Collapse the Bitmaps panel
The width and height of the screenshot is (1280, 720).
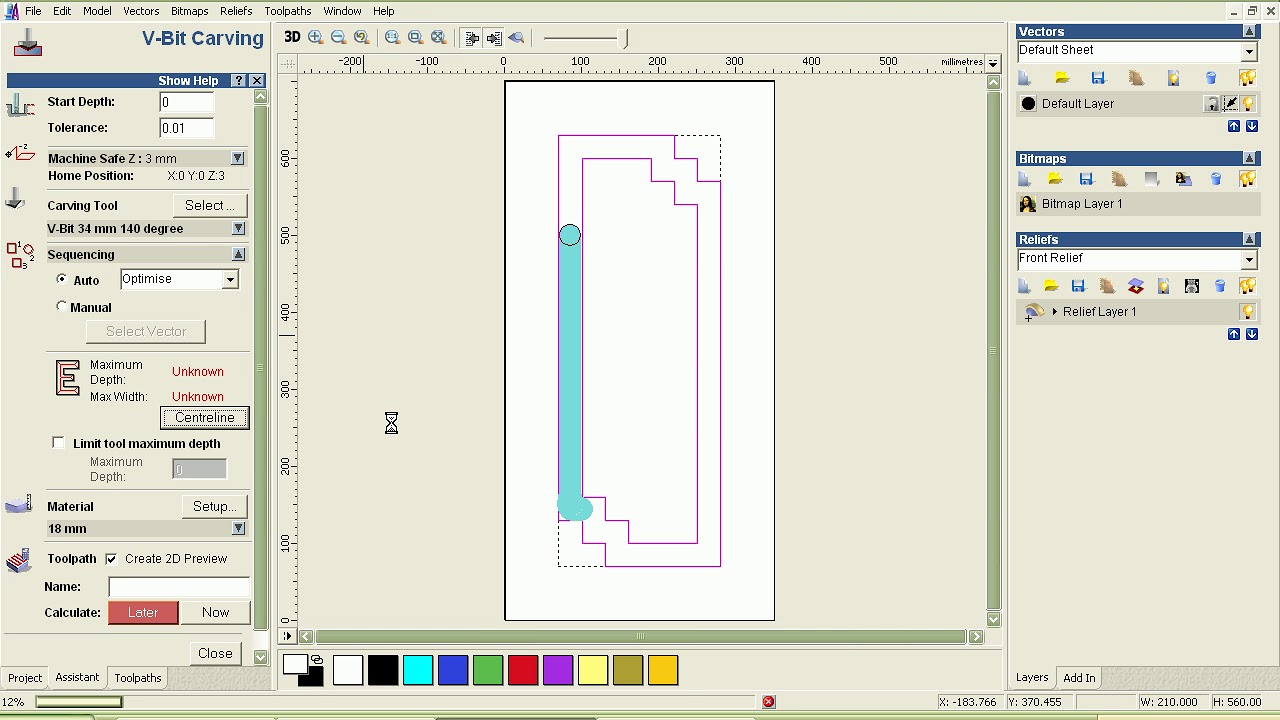tap(1249, 158)
